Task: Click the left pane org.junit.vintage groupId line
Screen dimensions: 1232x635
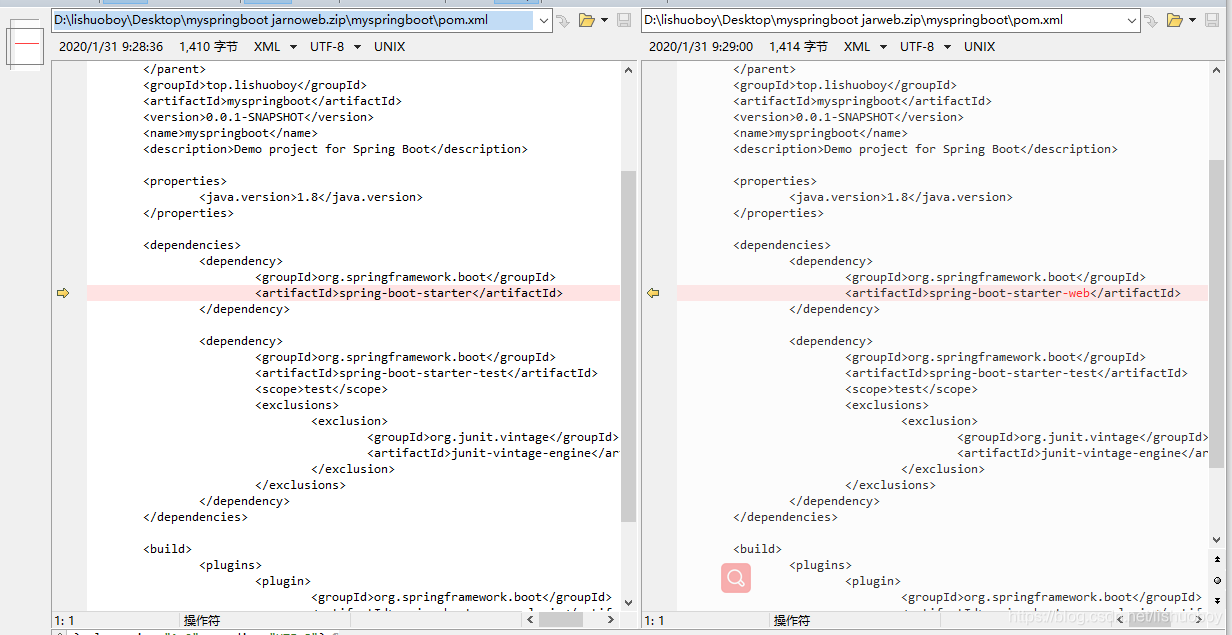Action: (x=493, y=437)
